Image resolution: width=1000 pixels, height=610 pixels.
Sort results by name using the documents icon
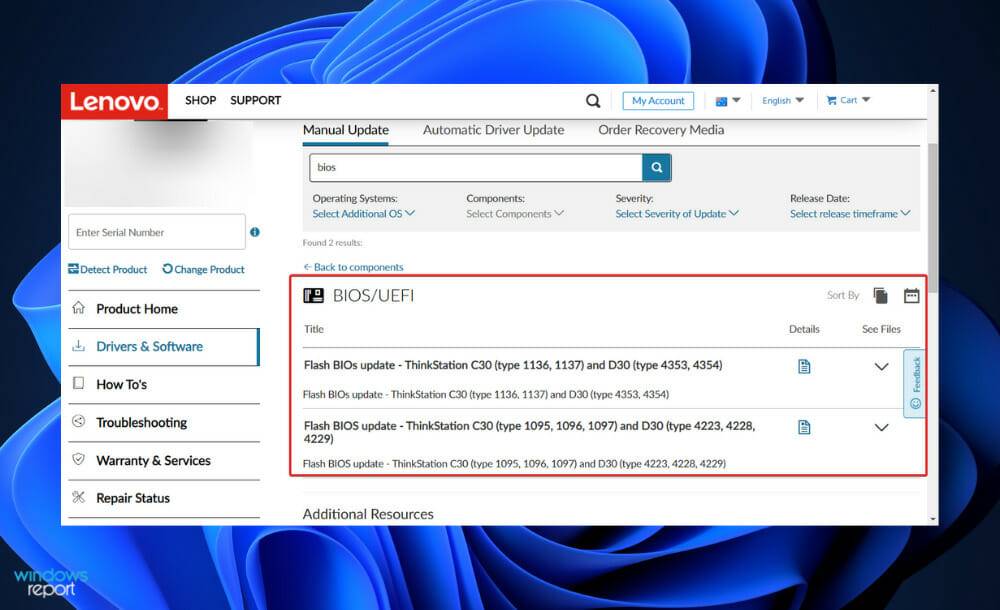tap(881, 294)
